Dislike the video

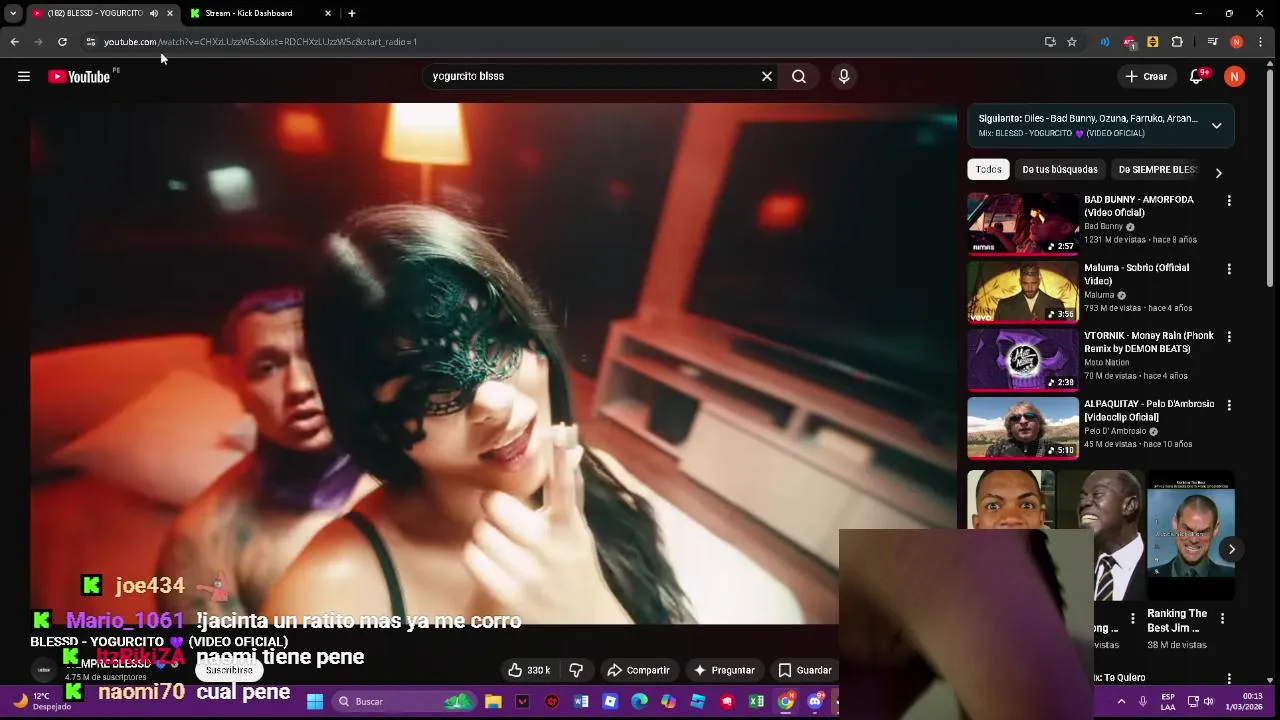pos(576,670)
